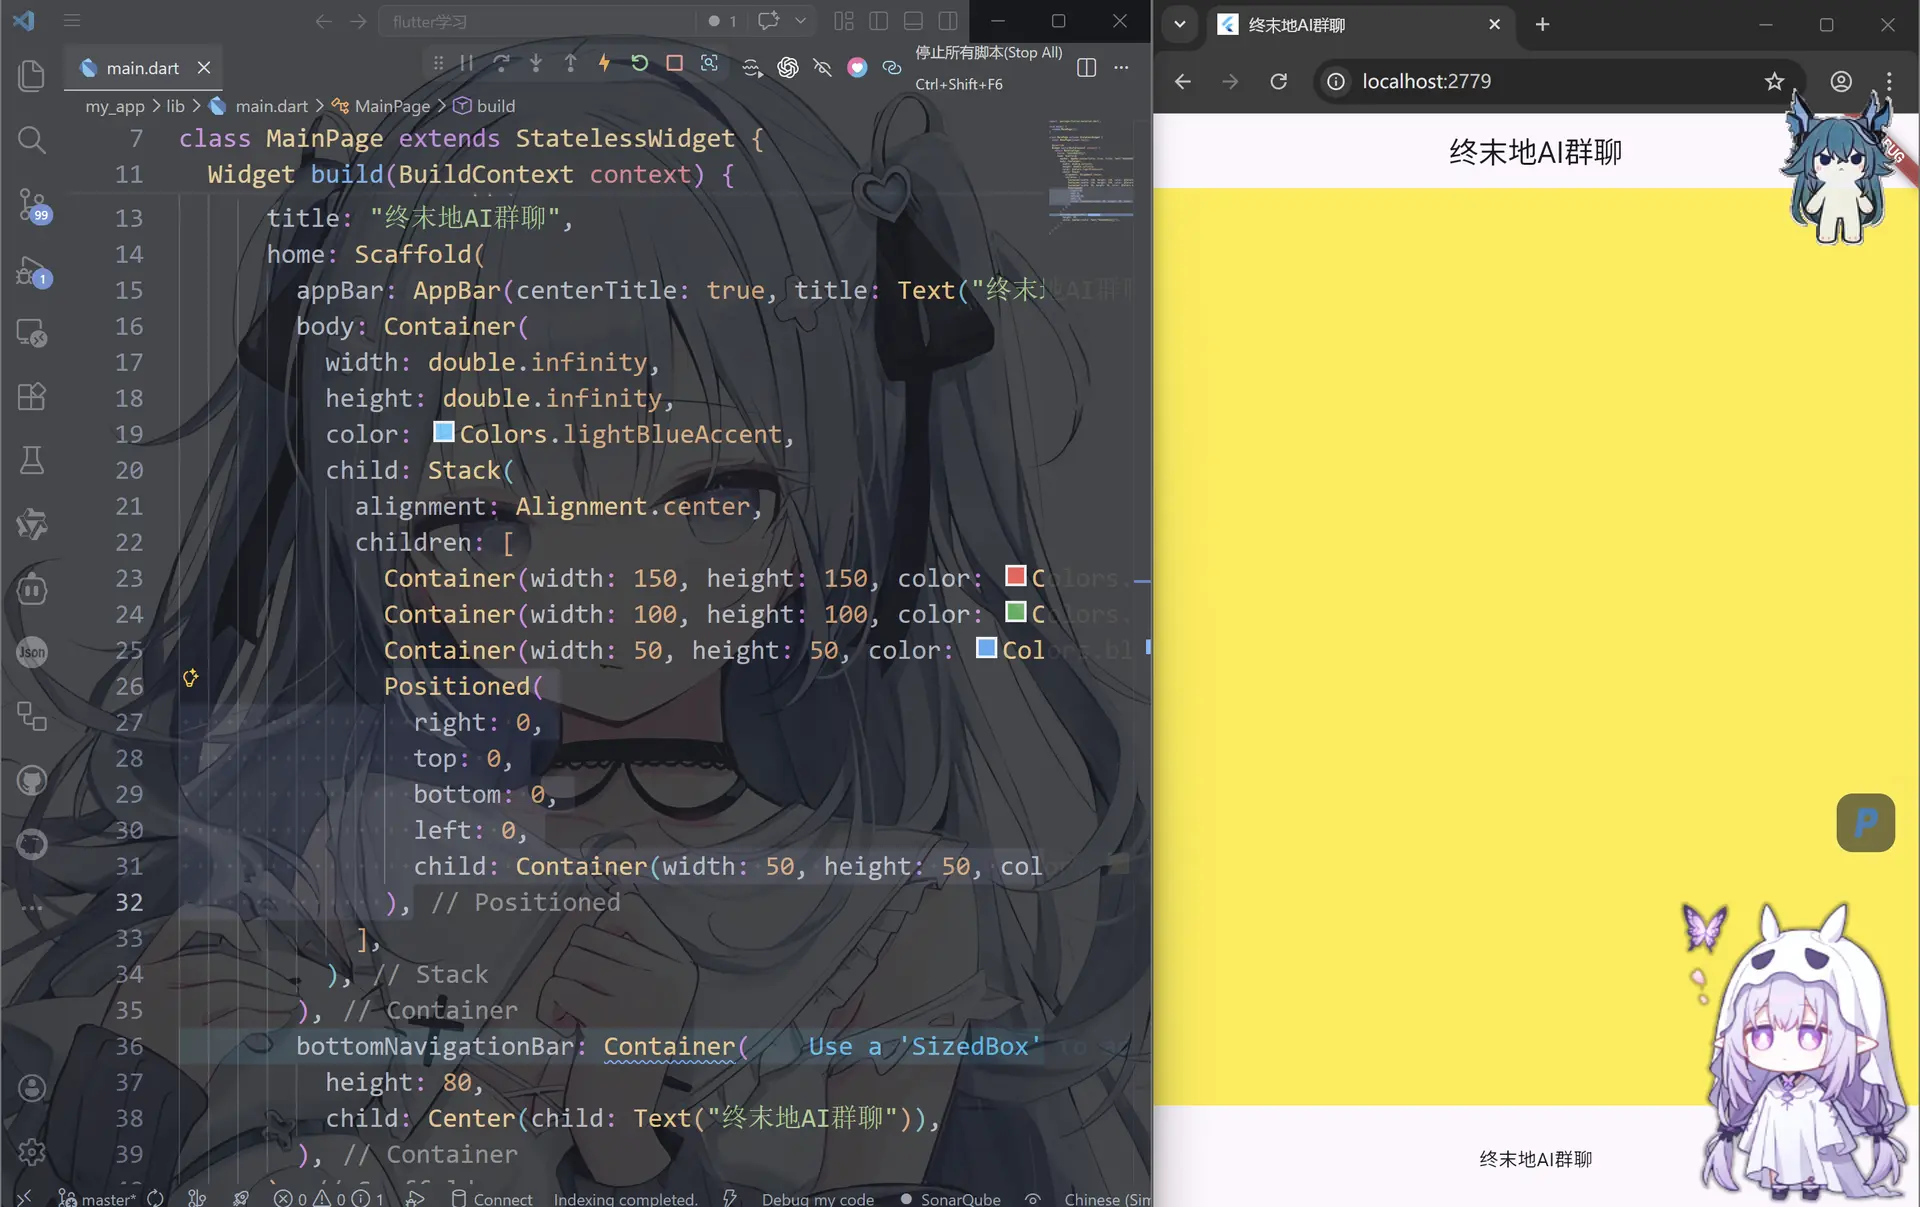Restart the debug session
The width and height of the screenshot is (1920, 1207).
tap(640, 63)
